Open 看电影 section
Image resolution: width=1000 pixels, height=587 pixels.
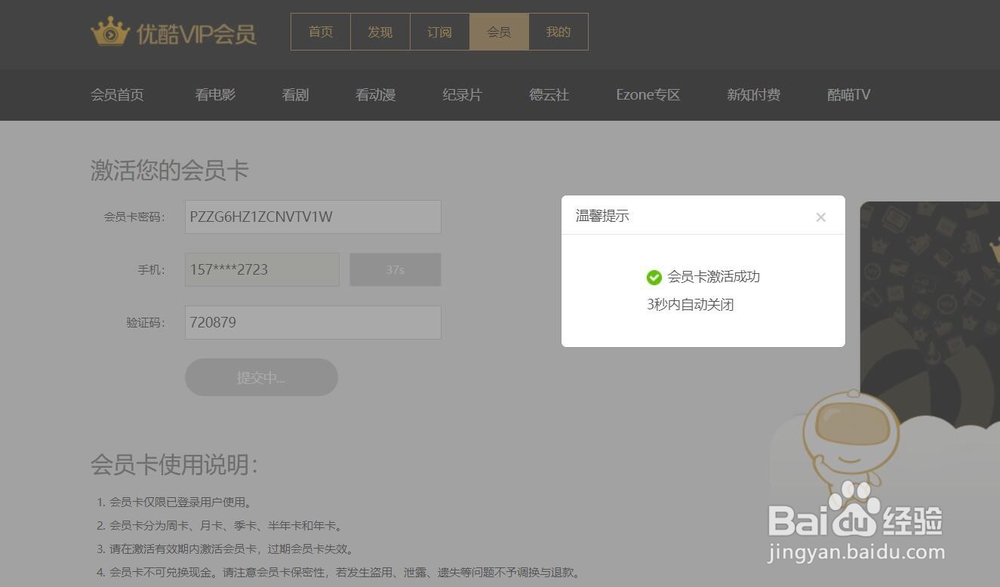coord(215,95)
